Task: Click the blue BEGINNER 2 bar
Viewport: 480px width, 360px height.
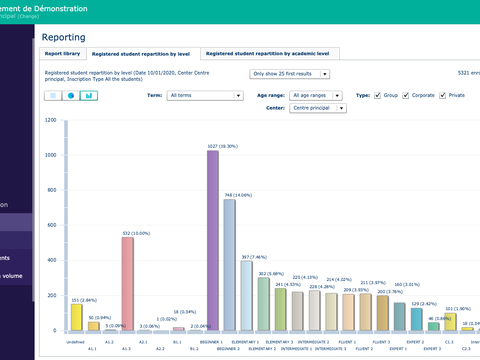Action: 229,265
